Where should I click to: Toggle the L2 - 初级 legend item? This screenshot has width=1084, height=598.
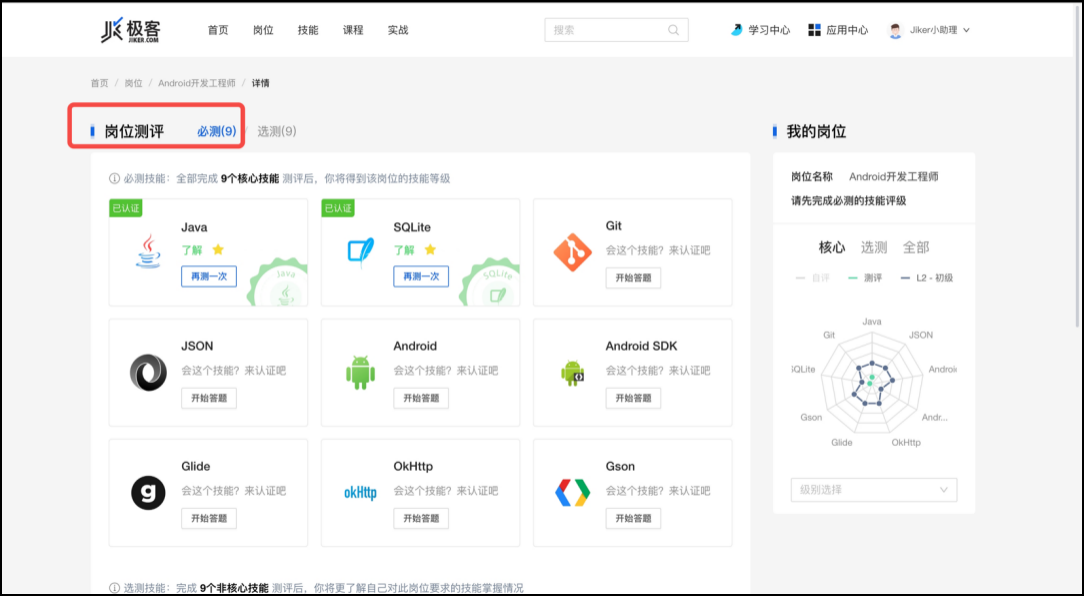pos(926,278)
